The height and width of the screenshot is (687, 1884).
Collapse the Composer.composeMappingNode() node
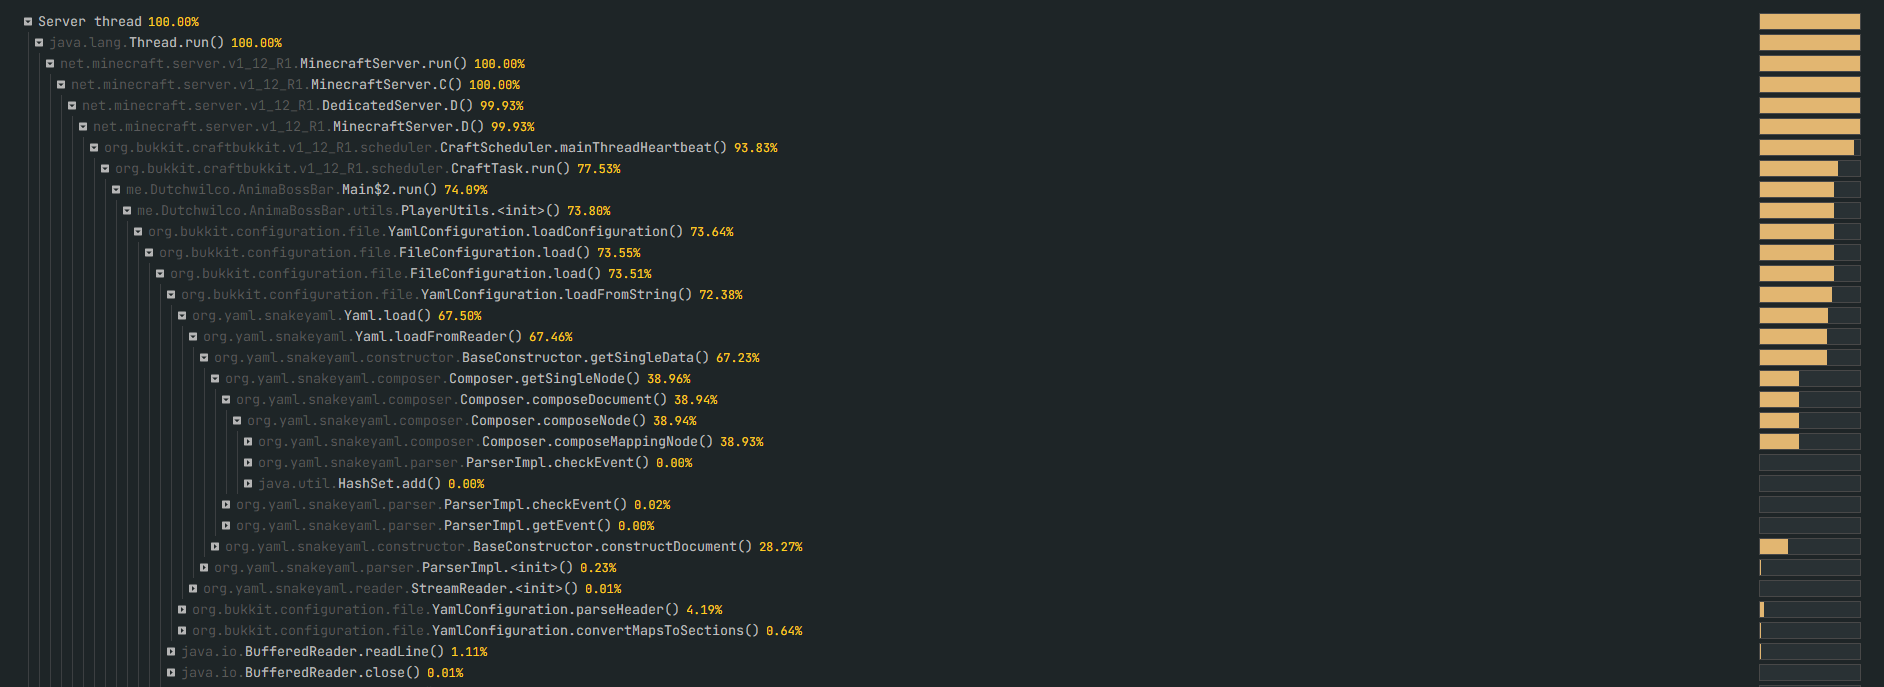(x=248, y=441)
